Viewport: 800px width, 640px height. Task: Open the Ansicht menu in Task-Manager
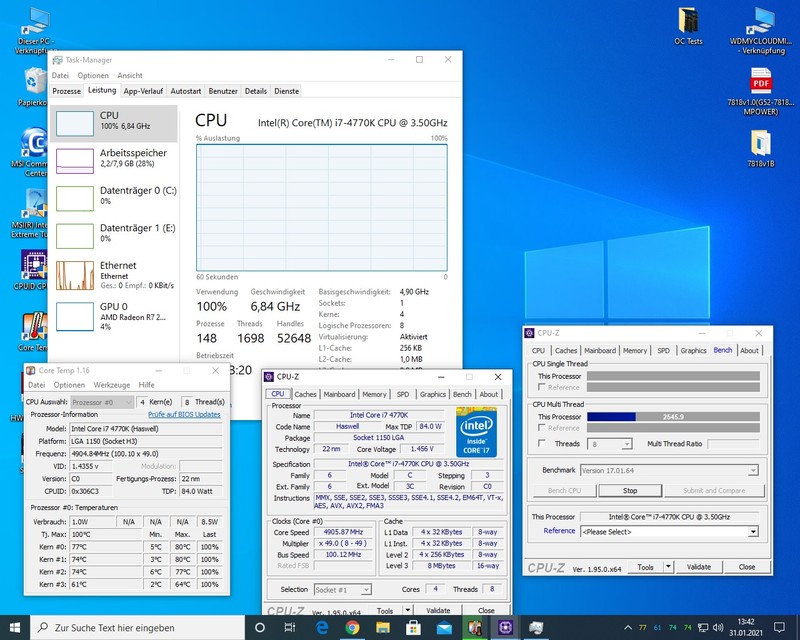[130, 76]
